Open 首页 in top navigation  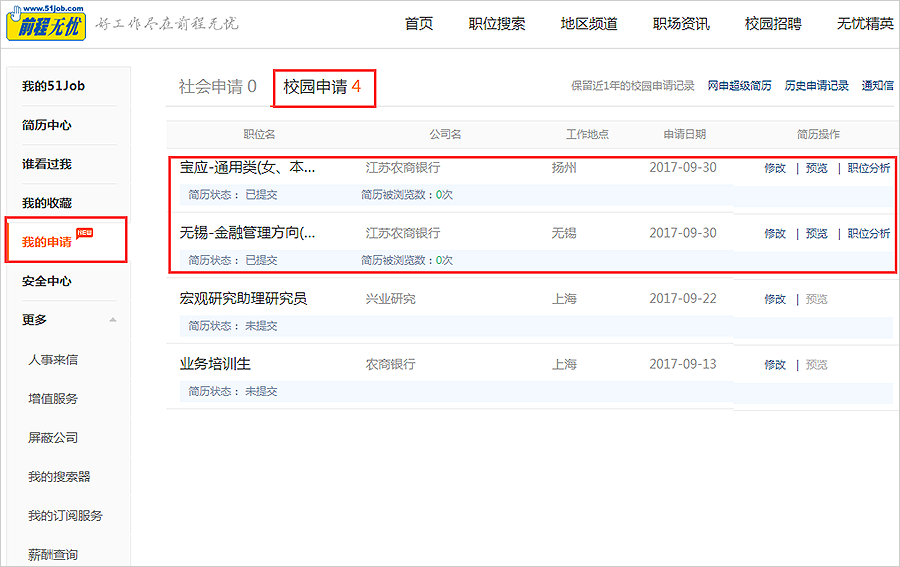pyautogui.click(x=419, y=24)
